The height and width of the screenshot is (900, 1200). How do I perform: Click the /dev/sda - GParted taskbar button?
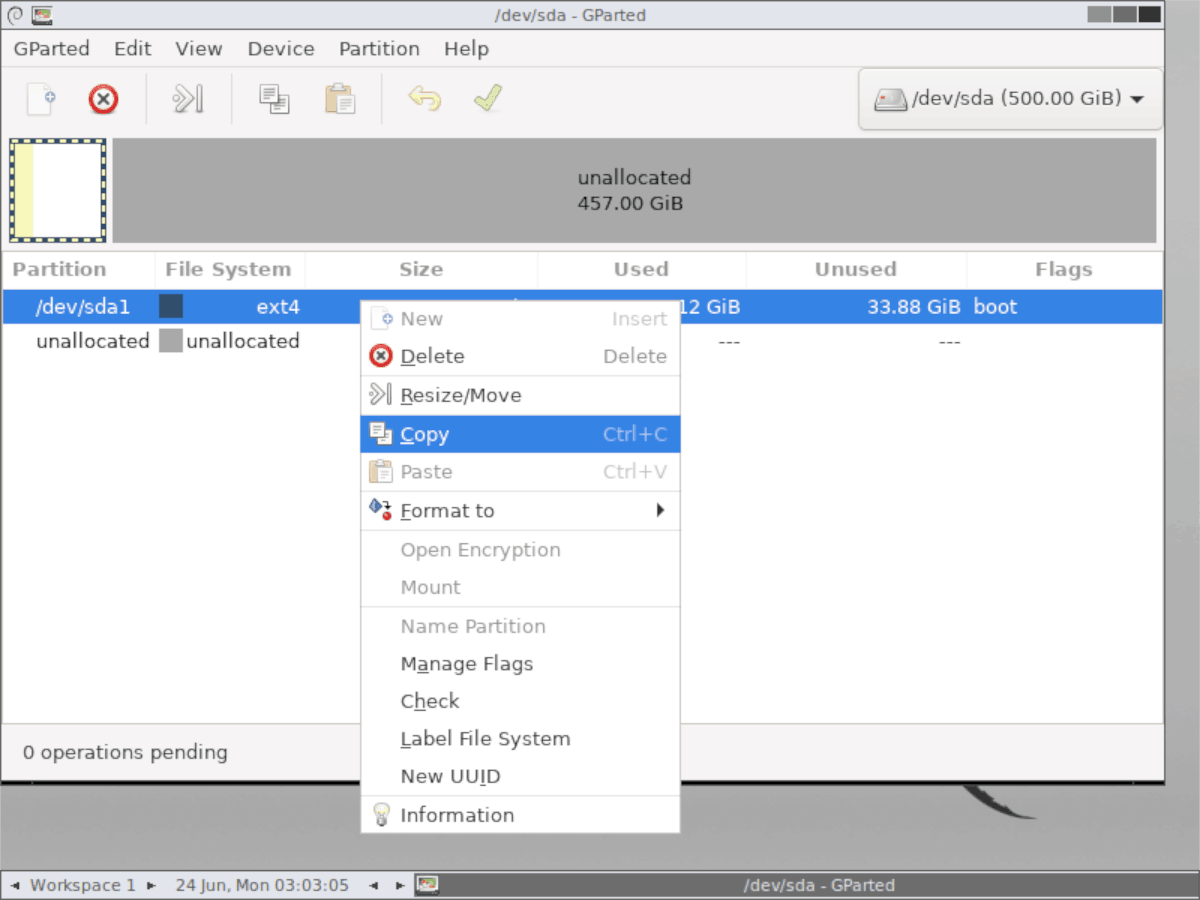click(x=820, y=885)
